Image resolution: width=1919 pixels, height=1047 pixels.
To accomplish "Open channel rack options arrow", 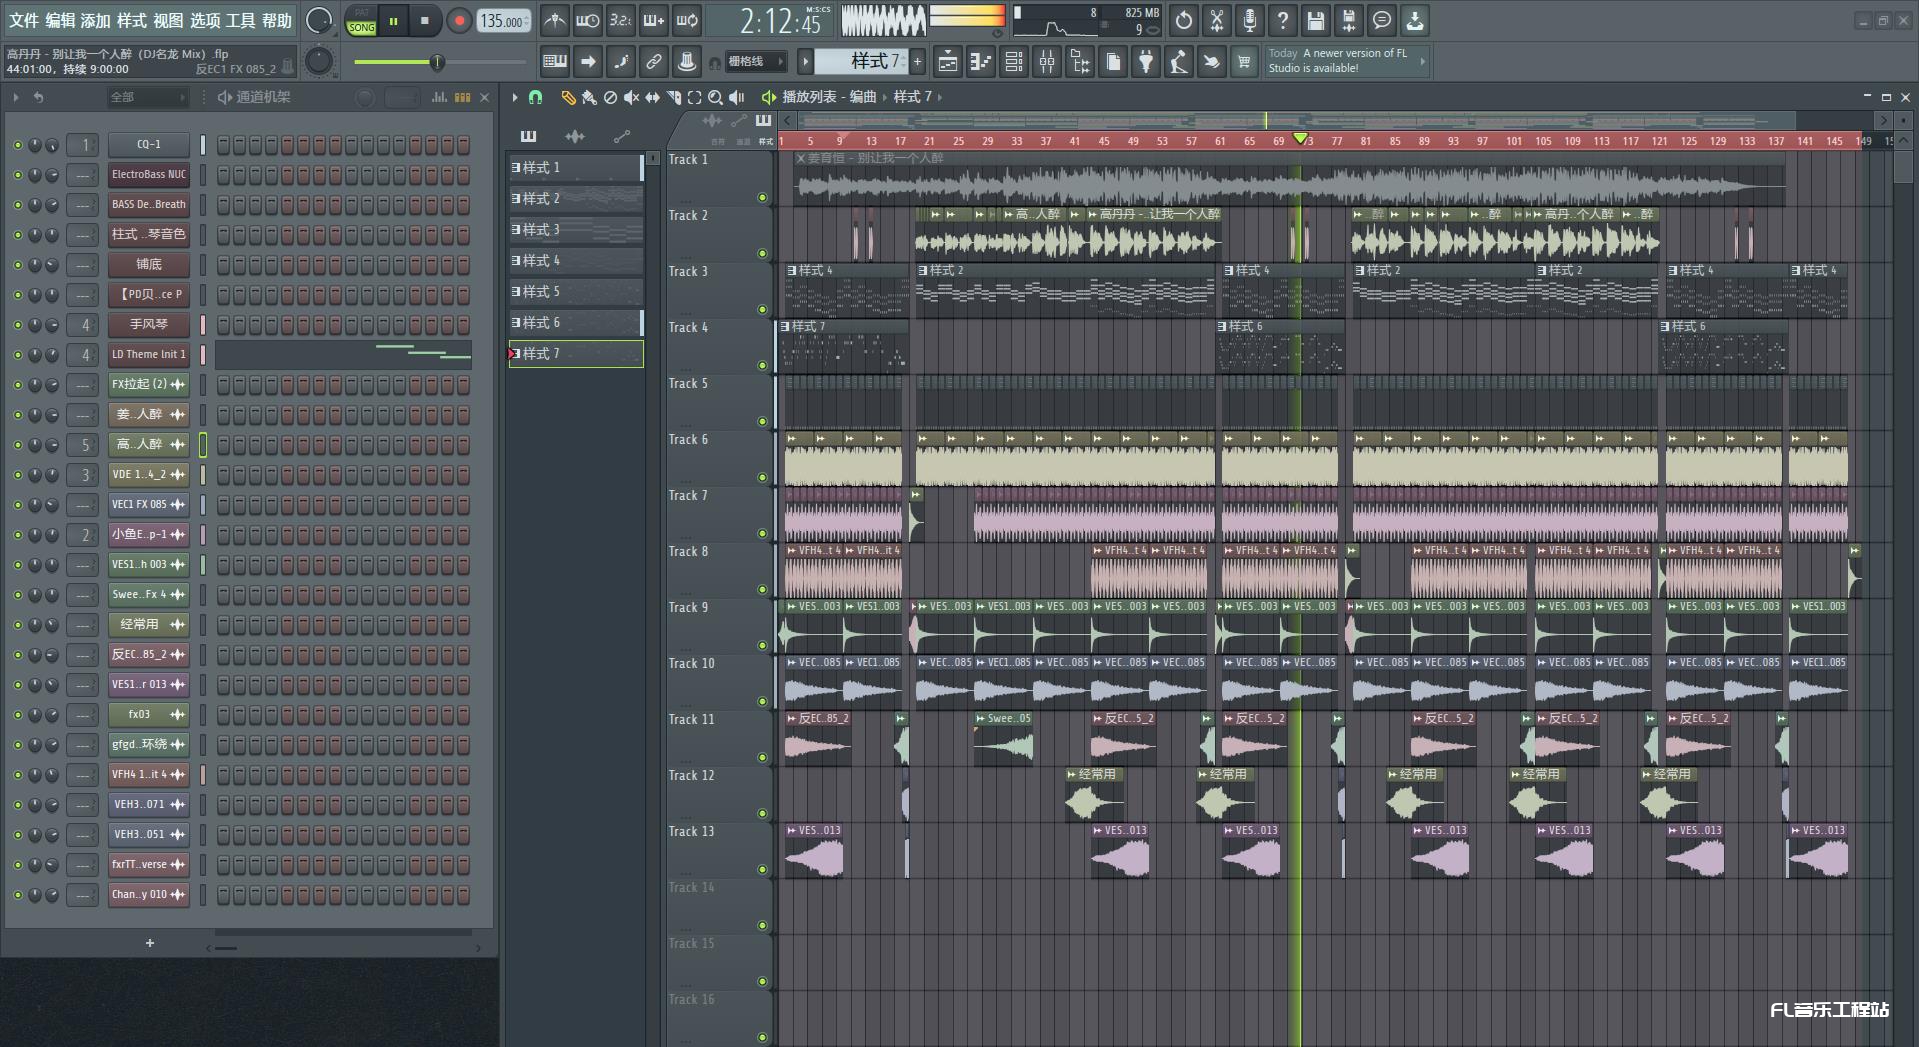I will pyautogui.click(x=16, y=97).
